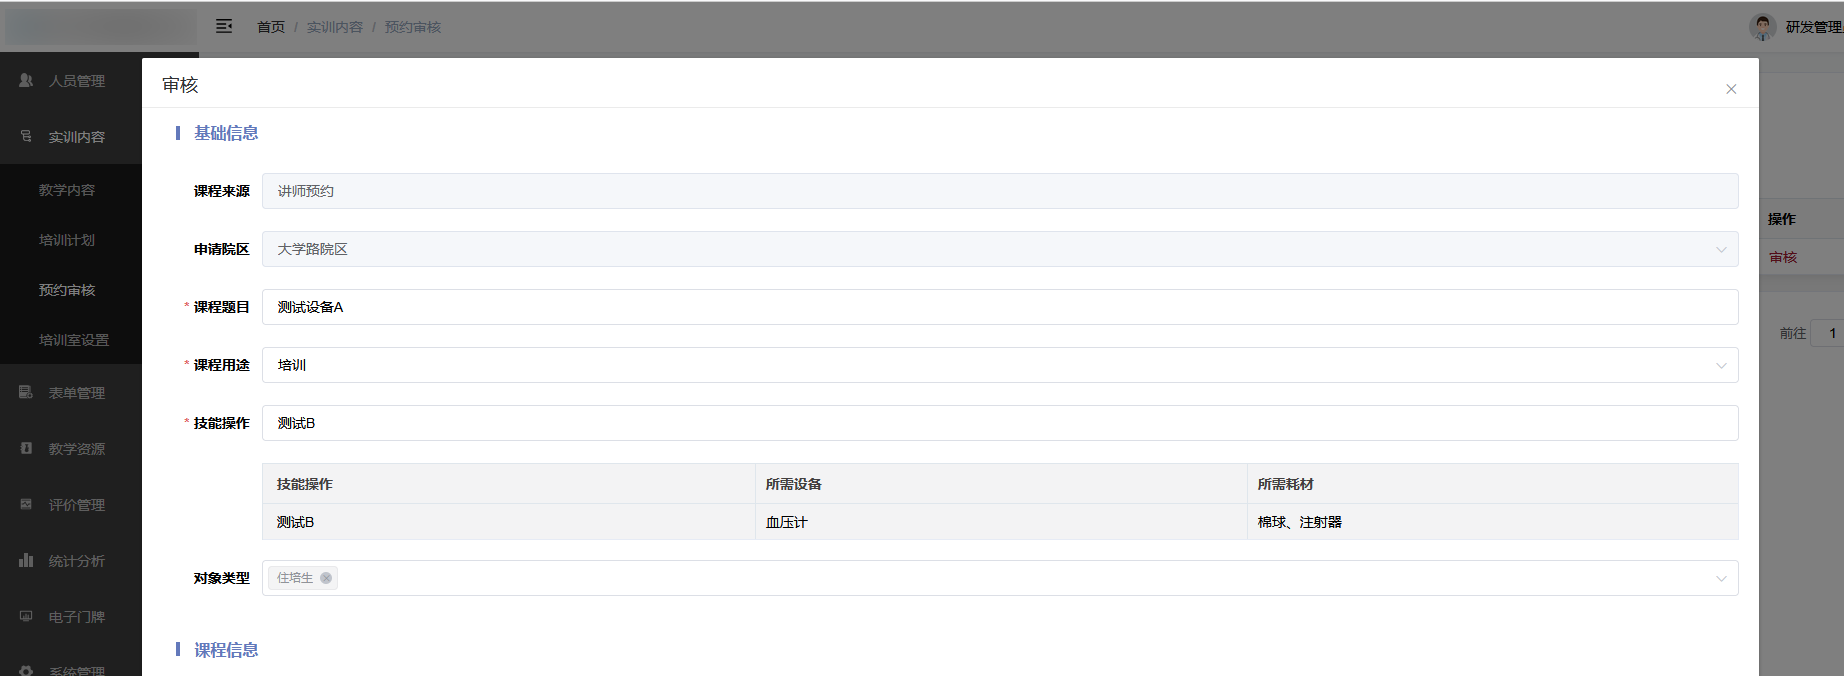Image resolution: width=1844 pixels, height=676 pixels.
Task: Close the 审核 dialog with the X icon
Action: [1731, 89]
